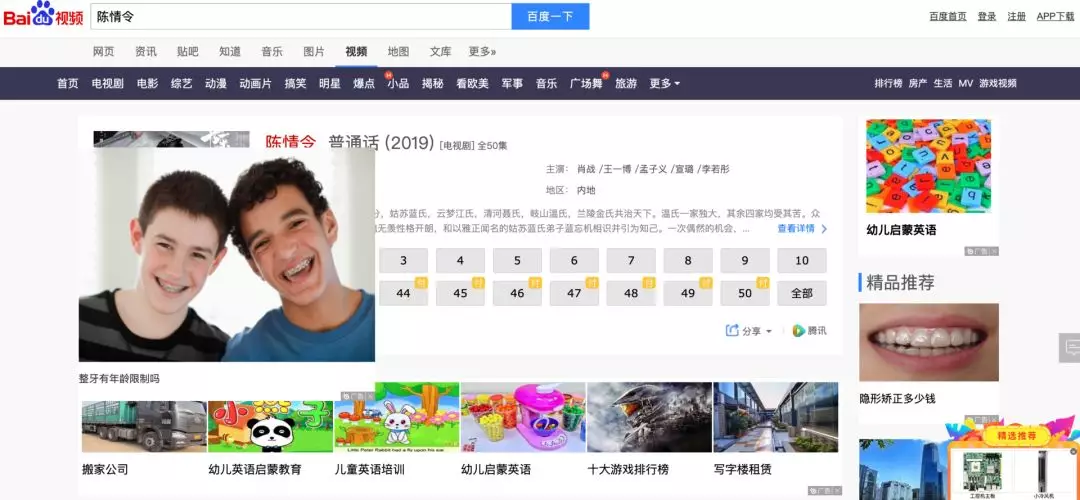Switch to the 图片 search tab
This screenshot has height=500, width=1080.
point(313,52)
